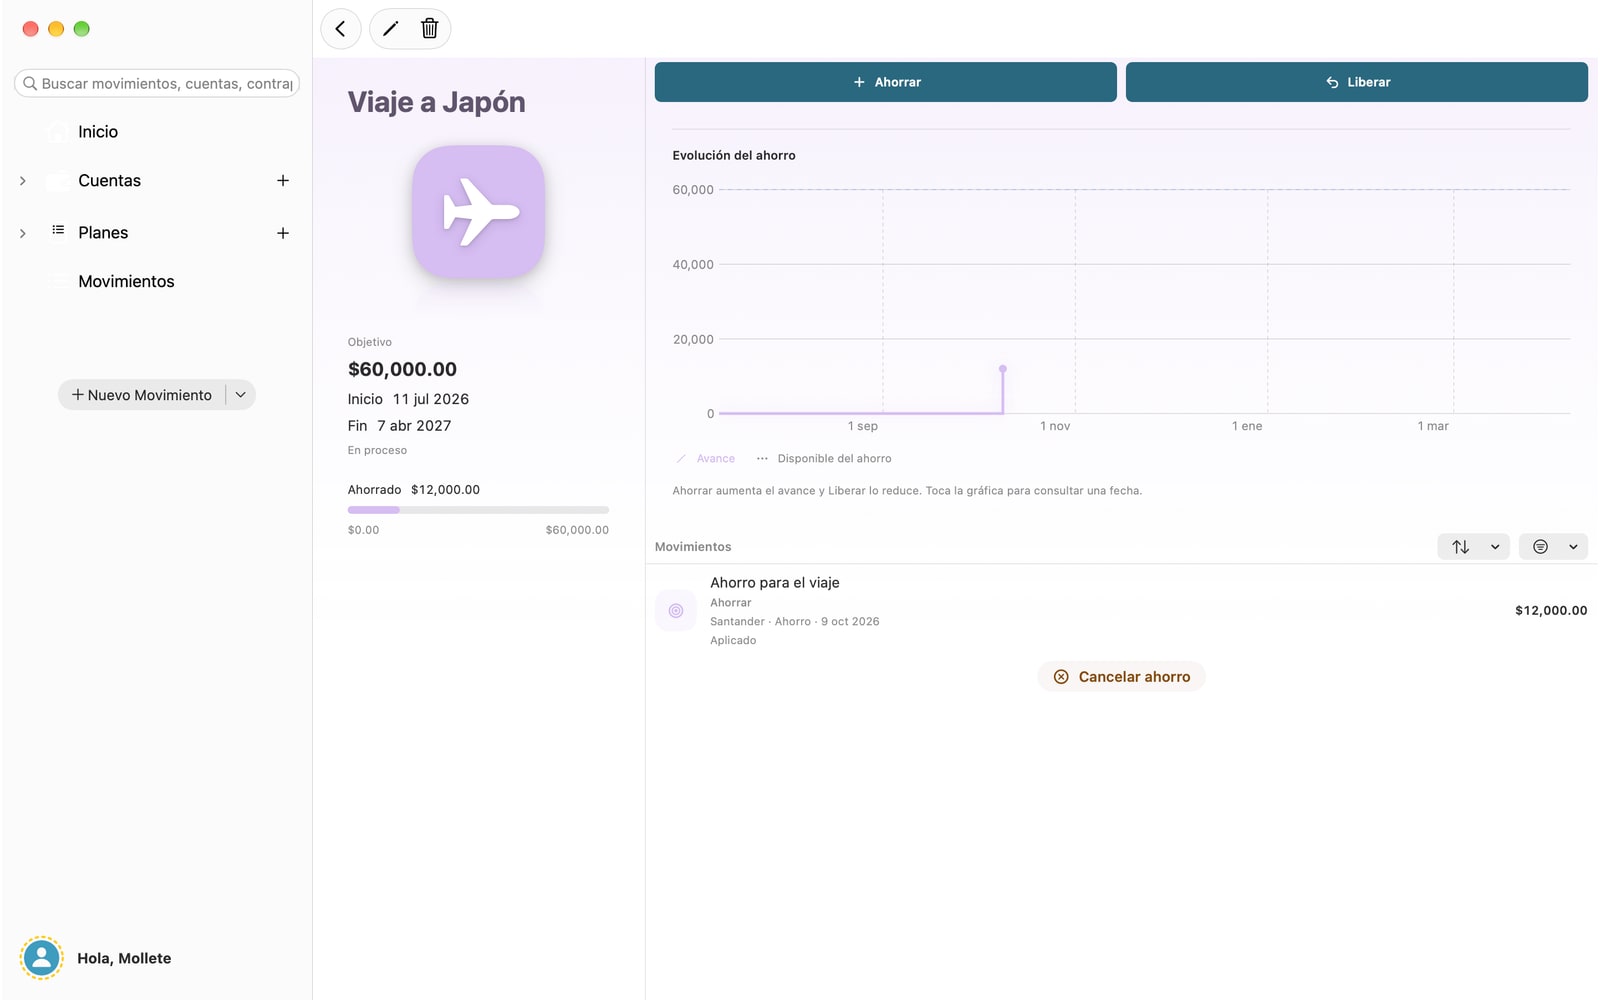The width and height of the screenshot is (1600, 1000).
Task: Click the Fin 7 abr 2027 date
Action: (400, 426)
